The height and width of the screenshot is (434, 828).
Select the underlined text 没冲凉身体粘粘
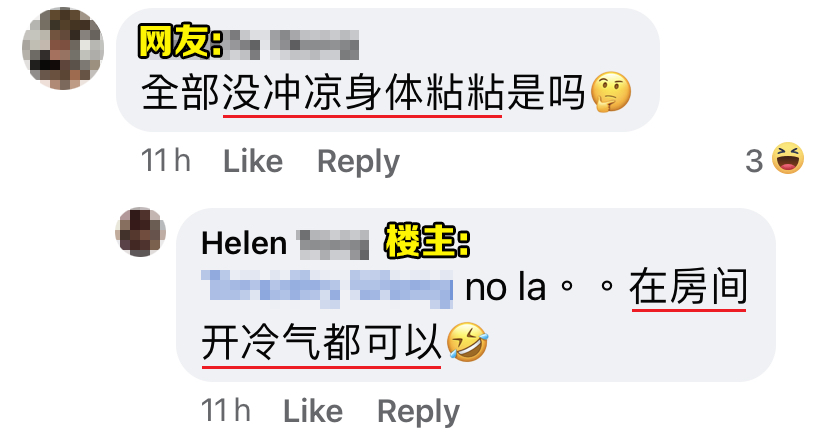[362, 93]
